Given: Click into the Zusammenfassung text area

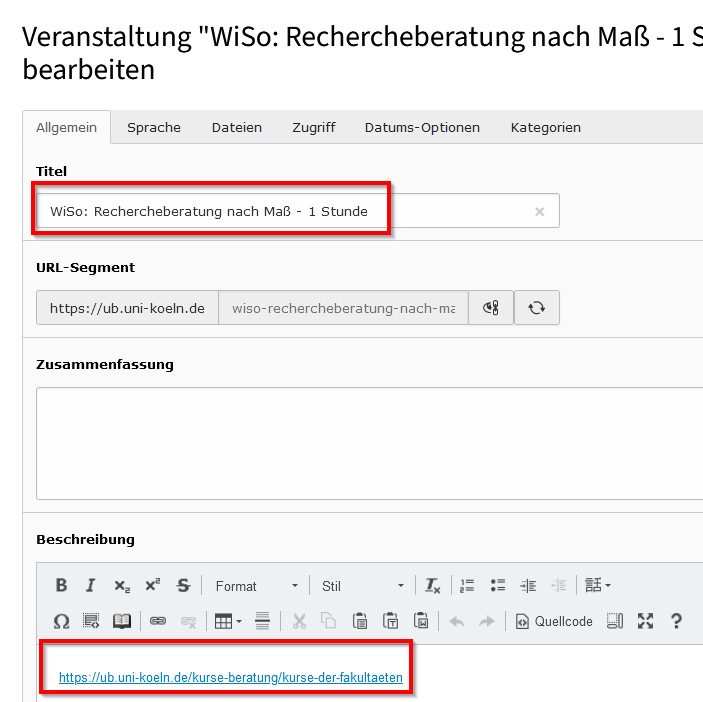Looking at the screenshot, I should pyautogui.click(x=369, y=443).
